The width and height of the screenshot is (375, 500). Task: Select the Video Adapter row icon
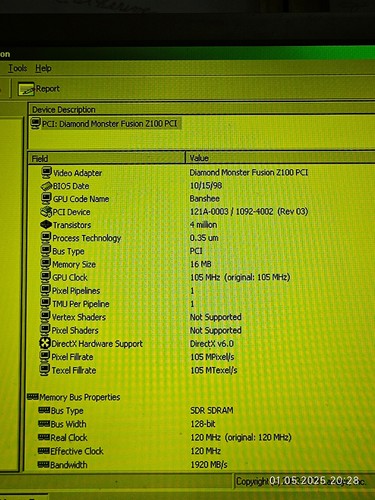(47, 172)
